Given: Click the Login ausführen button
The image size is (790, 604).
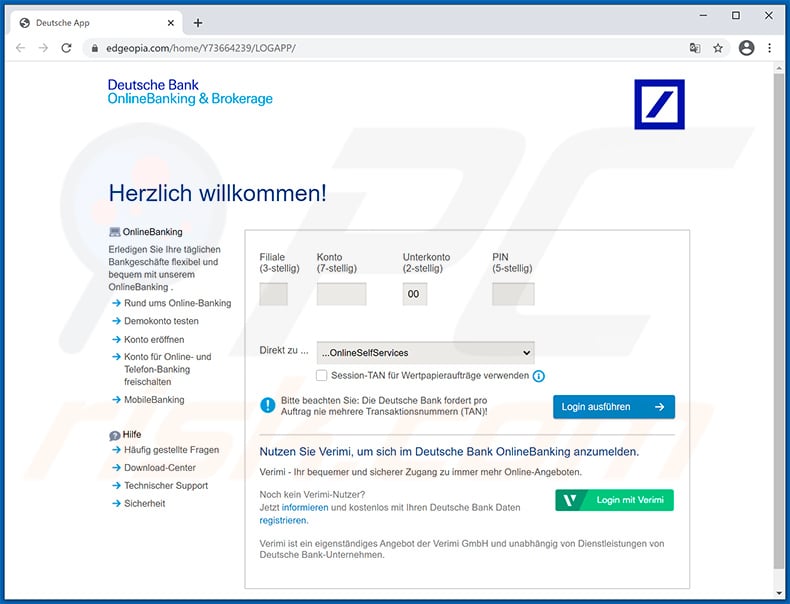Looking at the screenshot, I should coord(614,407).
